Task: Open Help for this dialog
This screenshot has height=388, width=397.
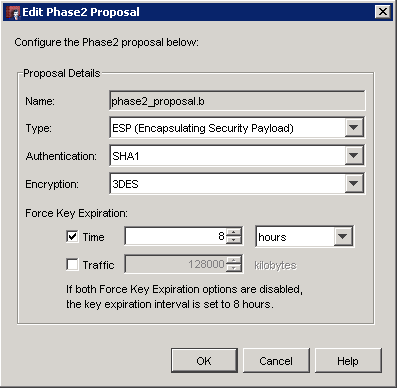Action: click(348, 361)
